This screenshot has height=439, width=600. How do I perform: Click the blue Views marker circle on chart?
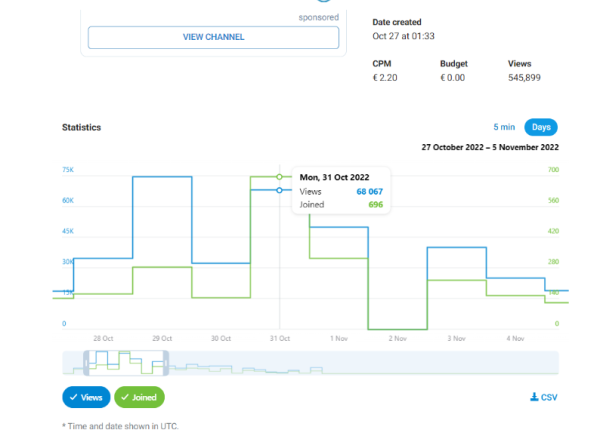[x=279, y=190]
